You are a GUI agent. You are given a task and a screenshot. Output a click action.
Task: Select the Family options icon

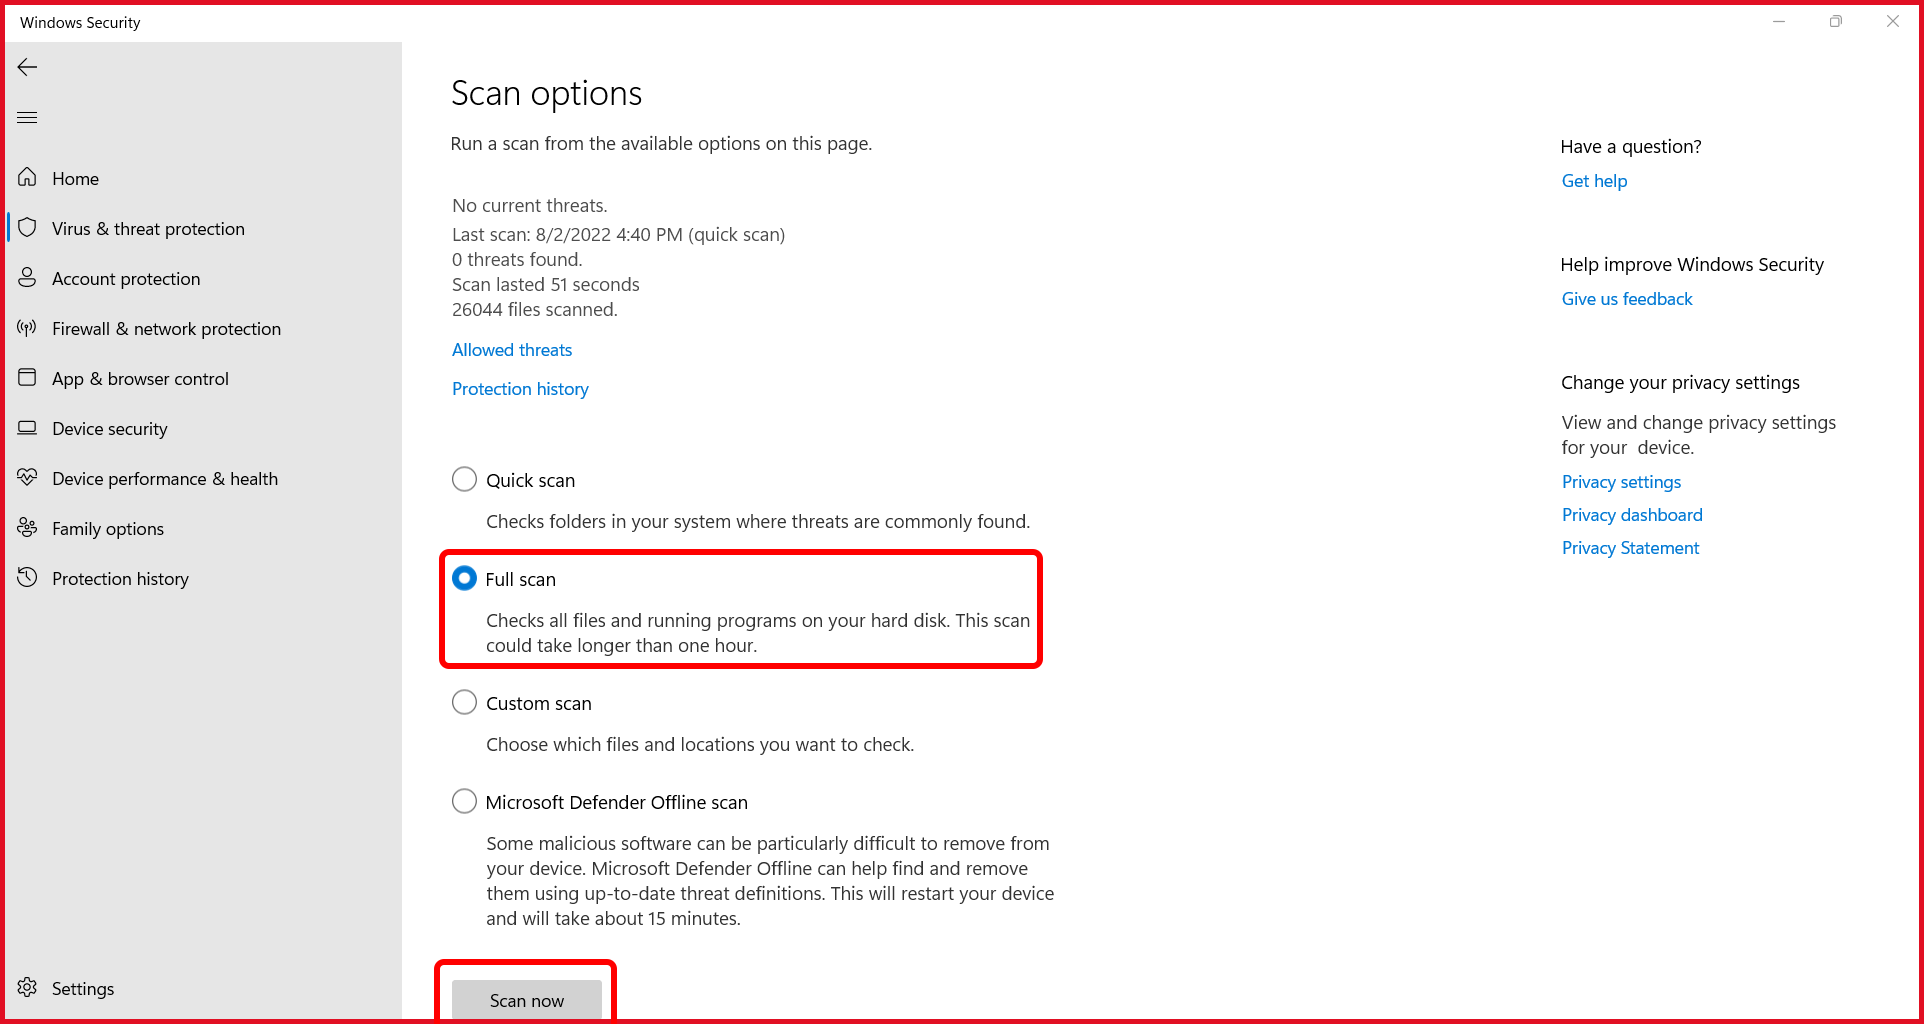pyautogui.click(x=27, y=528)
